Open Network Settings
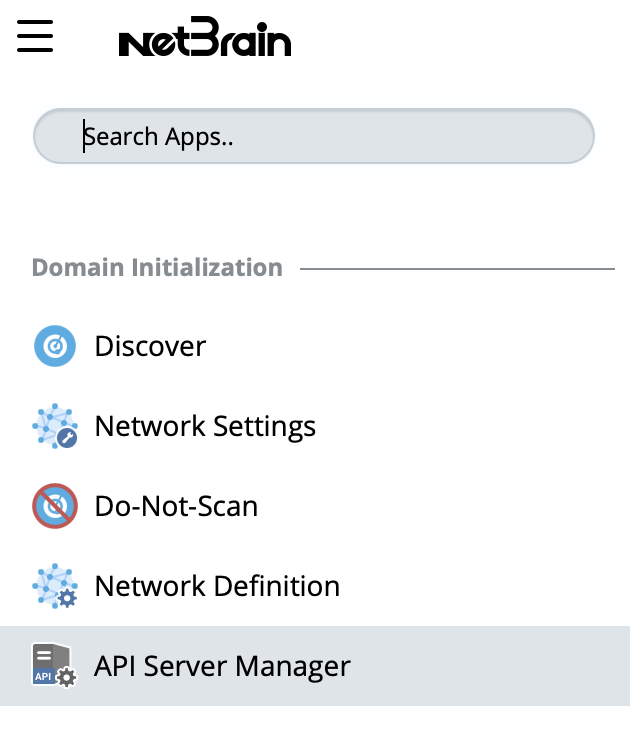The height and width of the screenshot is (732, 630). coord(205,427)
